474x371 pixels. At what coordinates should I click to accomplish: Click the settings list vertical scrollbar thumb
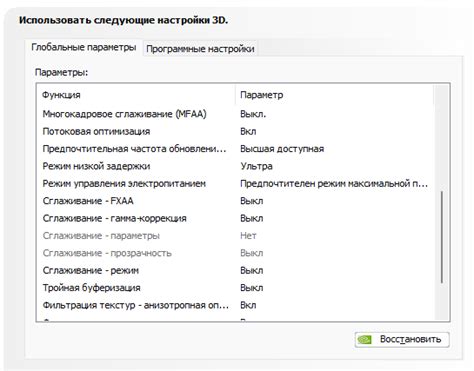442,237
